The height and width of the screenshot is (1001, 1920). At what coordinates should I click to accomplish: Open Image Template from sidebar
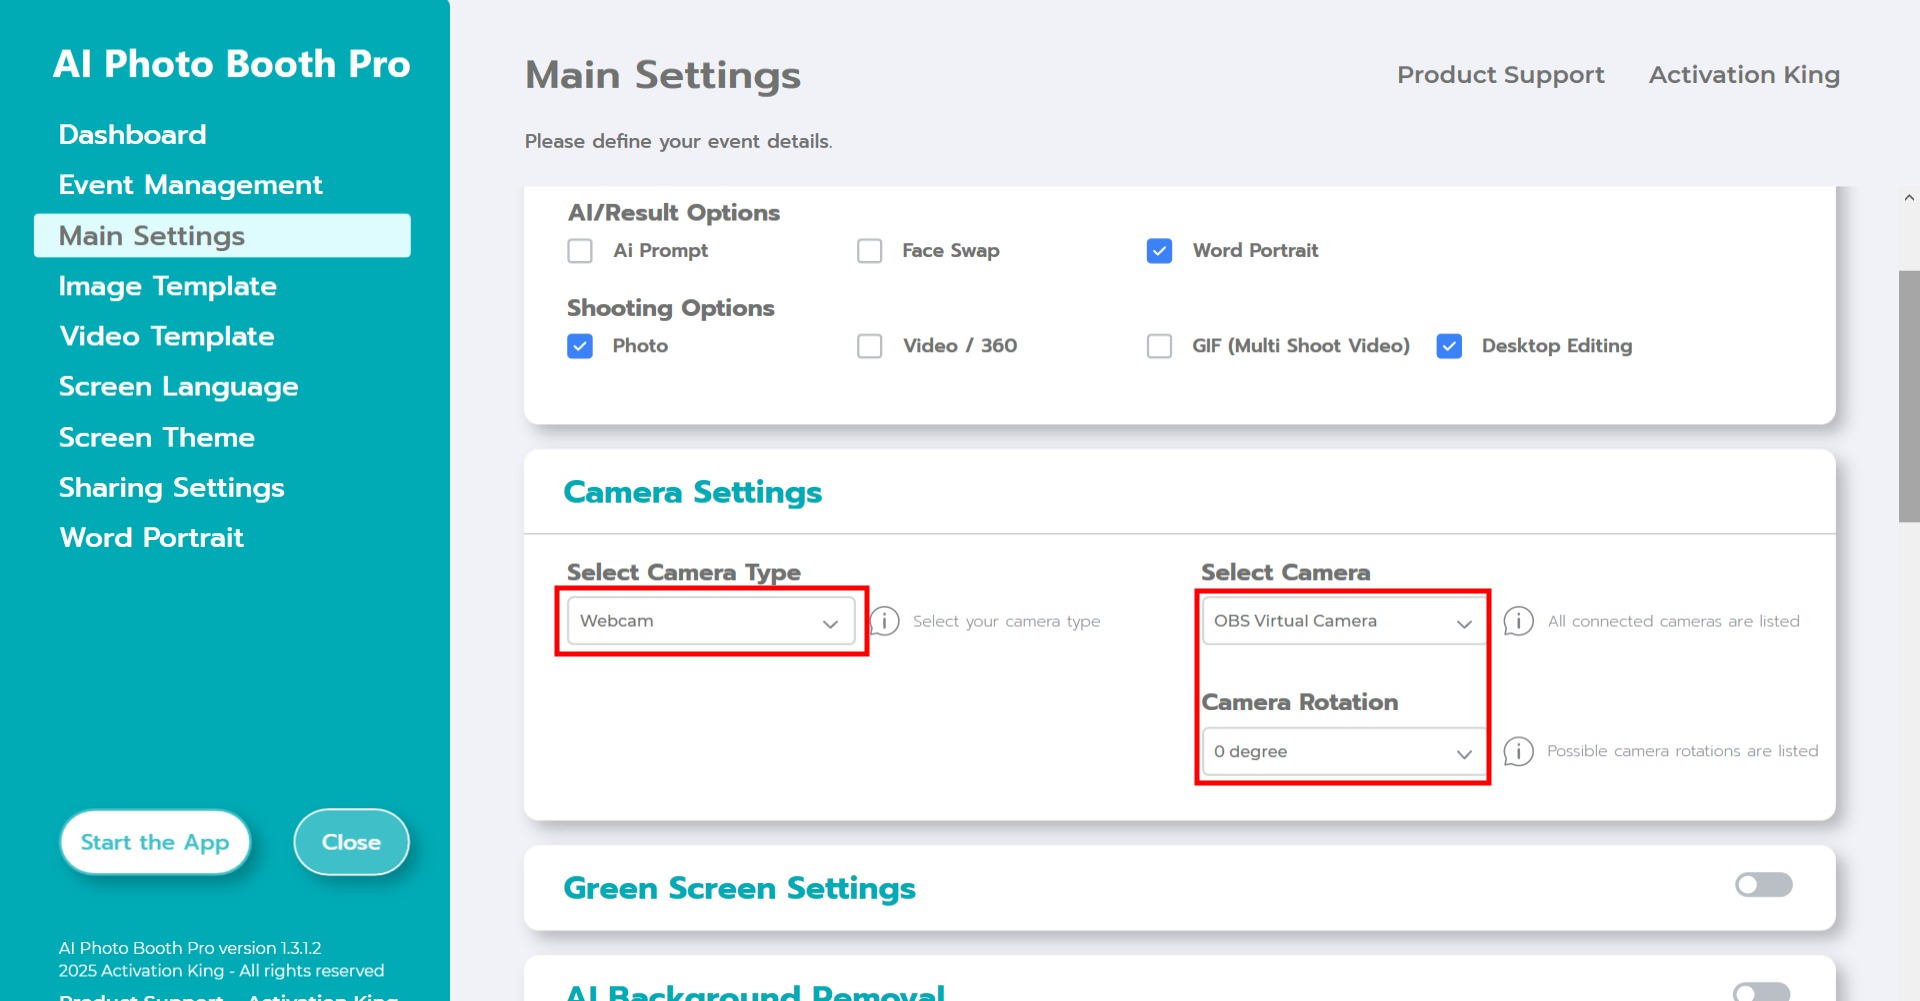[x=167, y=287]
